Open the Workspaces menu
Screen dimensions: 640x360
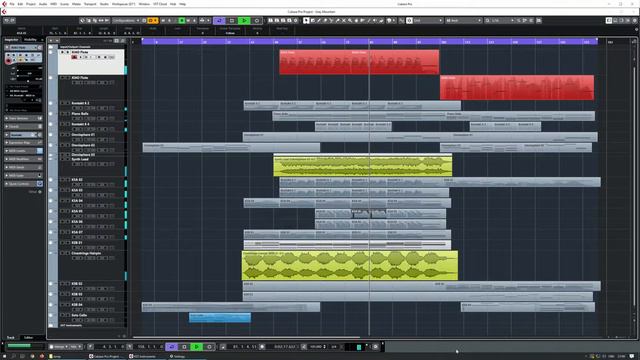coord(123,4)
